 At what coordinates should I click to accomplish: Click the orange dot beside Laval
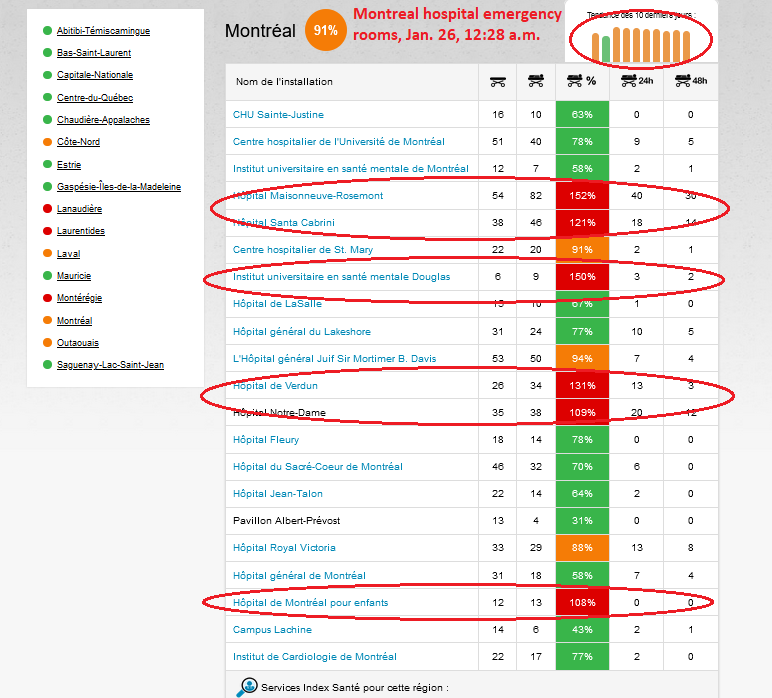coord(47,254)
